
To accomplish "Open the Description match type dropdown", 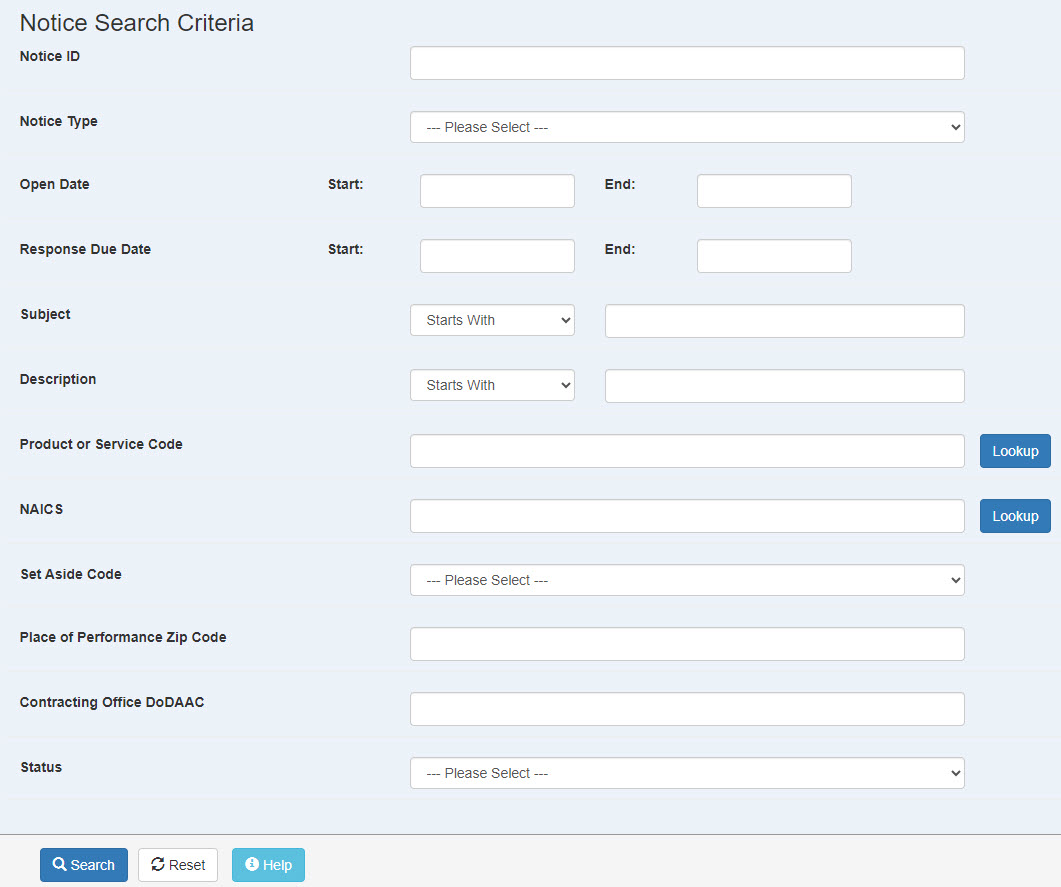I will tap(492, 385).
